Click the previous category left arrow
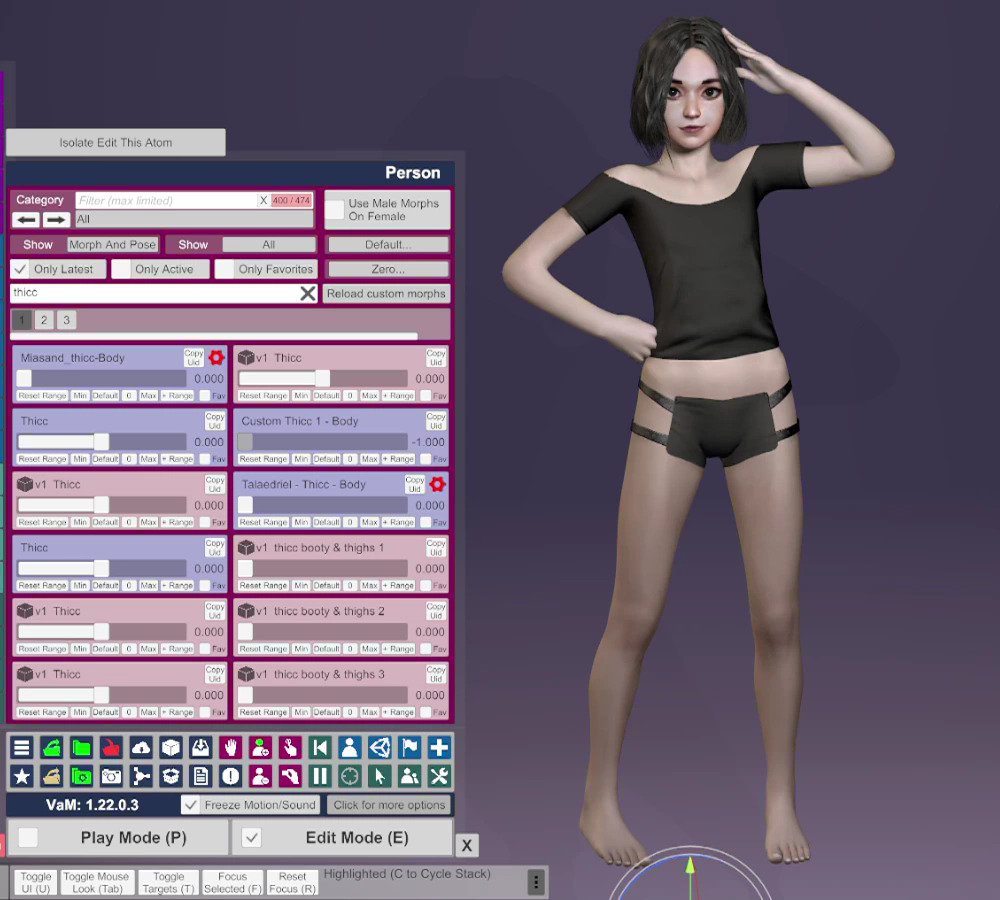The width and height of the screenshot is (1000, 900). pos(26,219)
